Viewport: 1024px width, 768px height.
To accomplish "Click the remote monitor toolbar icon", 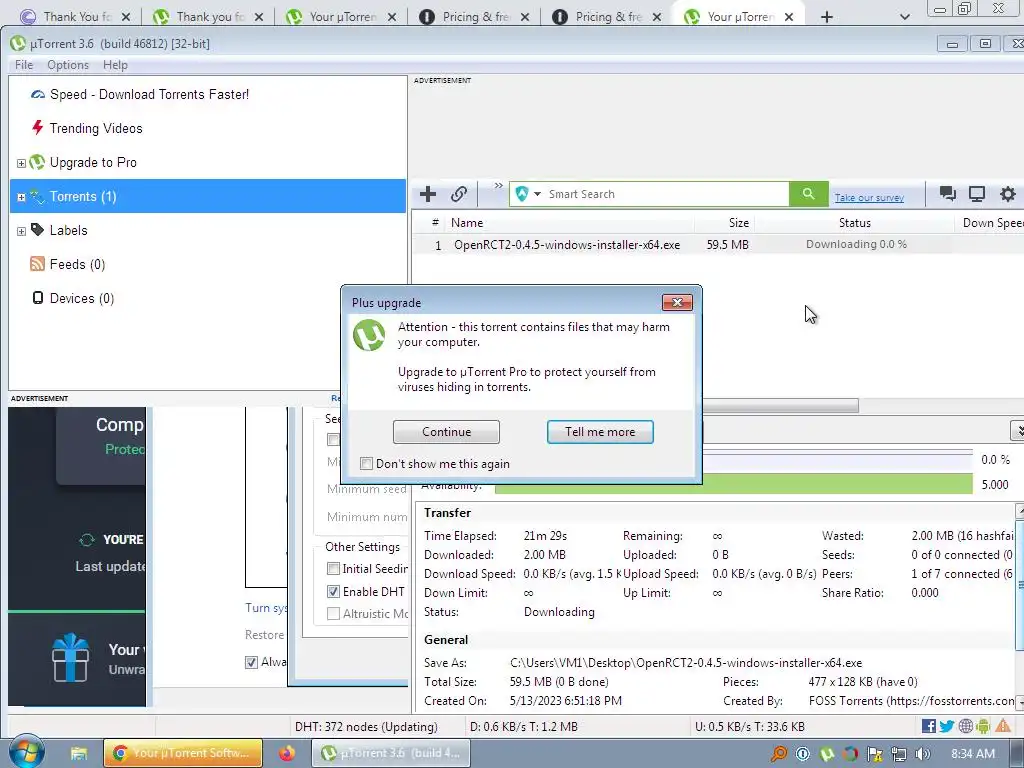I will (x=977, y=193).
